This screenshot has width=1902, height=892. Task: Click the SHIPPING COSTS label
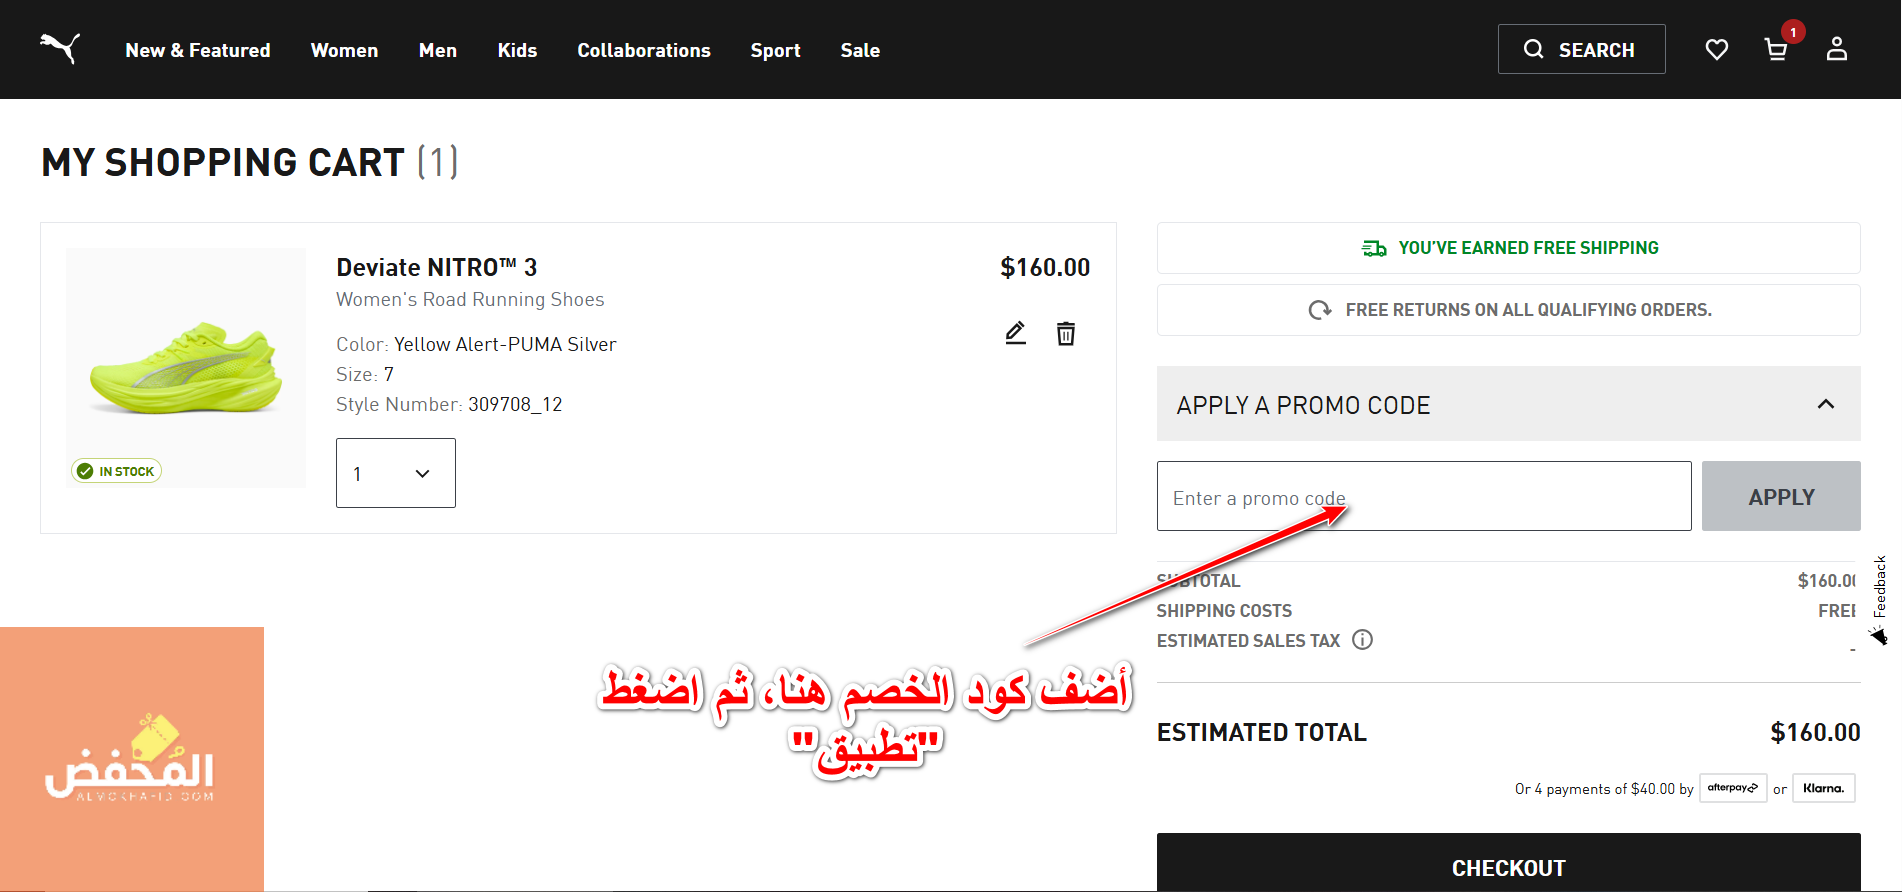(1224, 610)
